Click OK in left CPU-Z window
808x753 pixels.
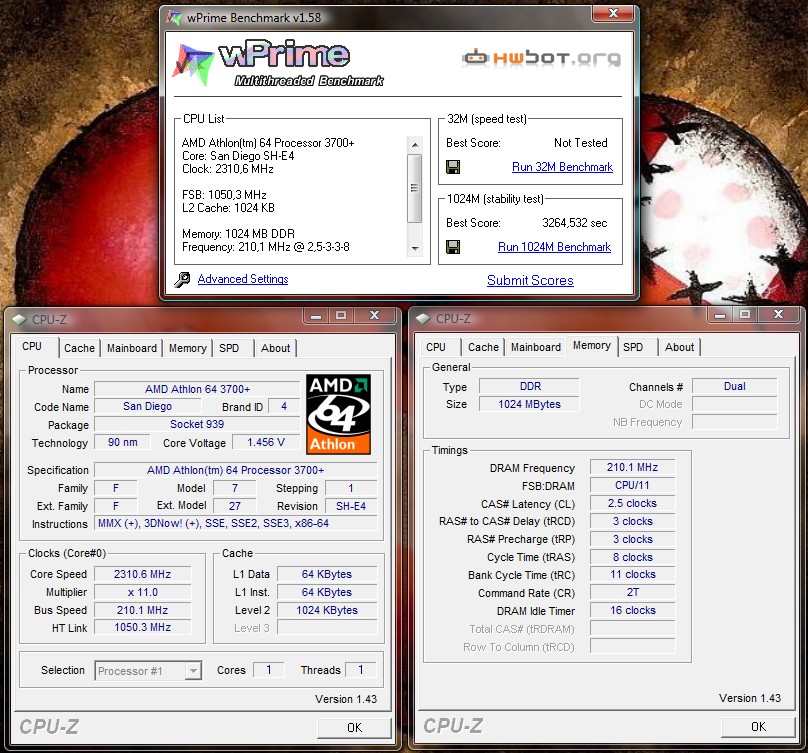tap(354, 728)
